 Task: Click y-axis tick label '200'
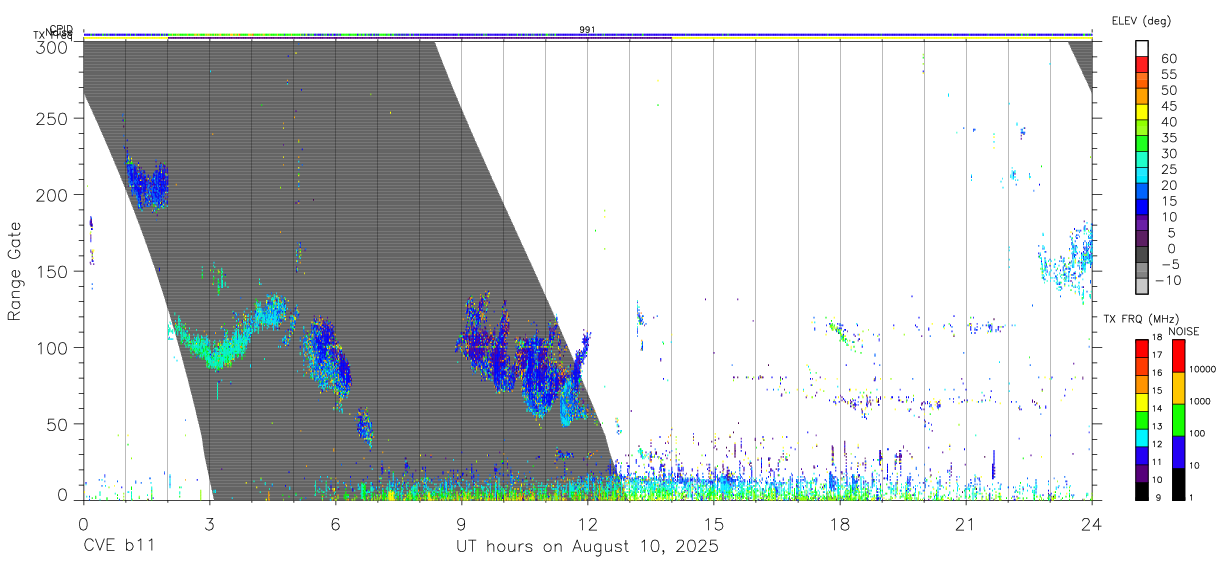[52, 195]
